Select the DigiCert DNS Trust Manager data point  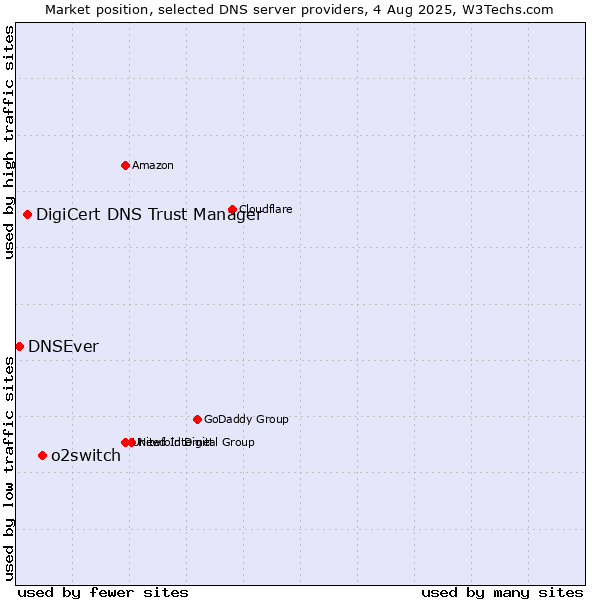click(27, 214)
